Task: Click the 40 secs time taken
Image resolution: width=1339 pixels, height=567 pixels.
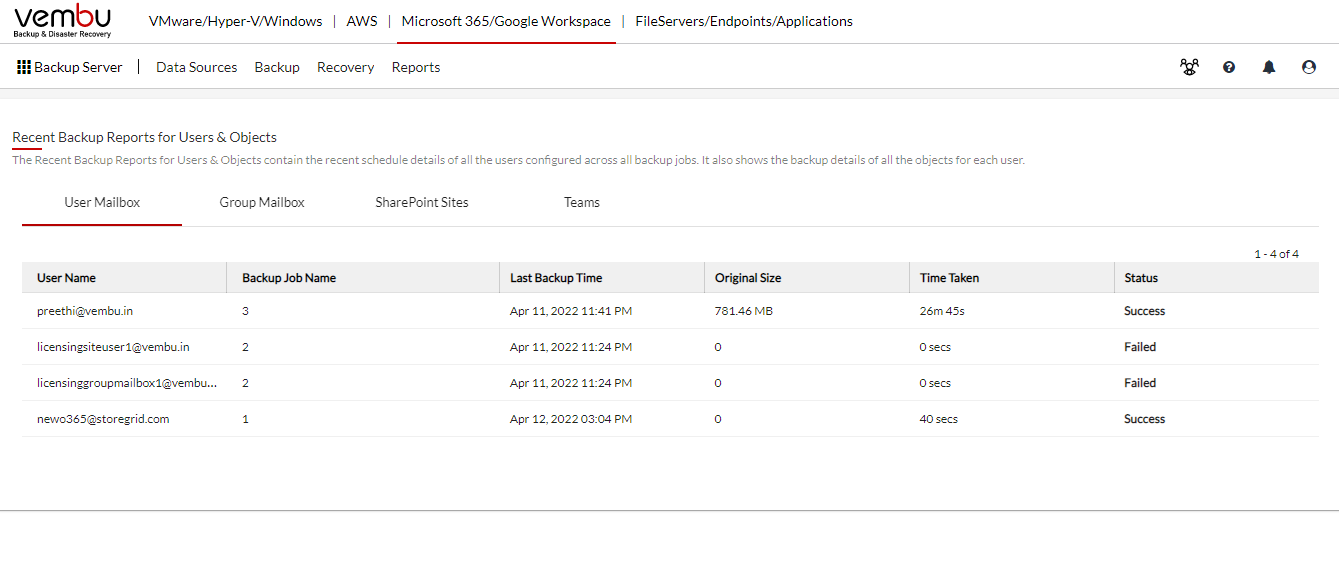Action: tap(939, 419)
